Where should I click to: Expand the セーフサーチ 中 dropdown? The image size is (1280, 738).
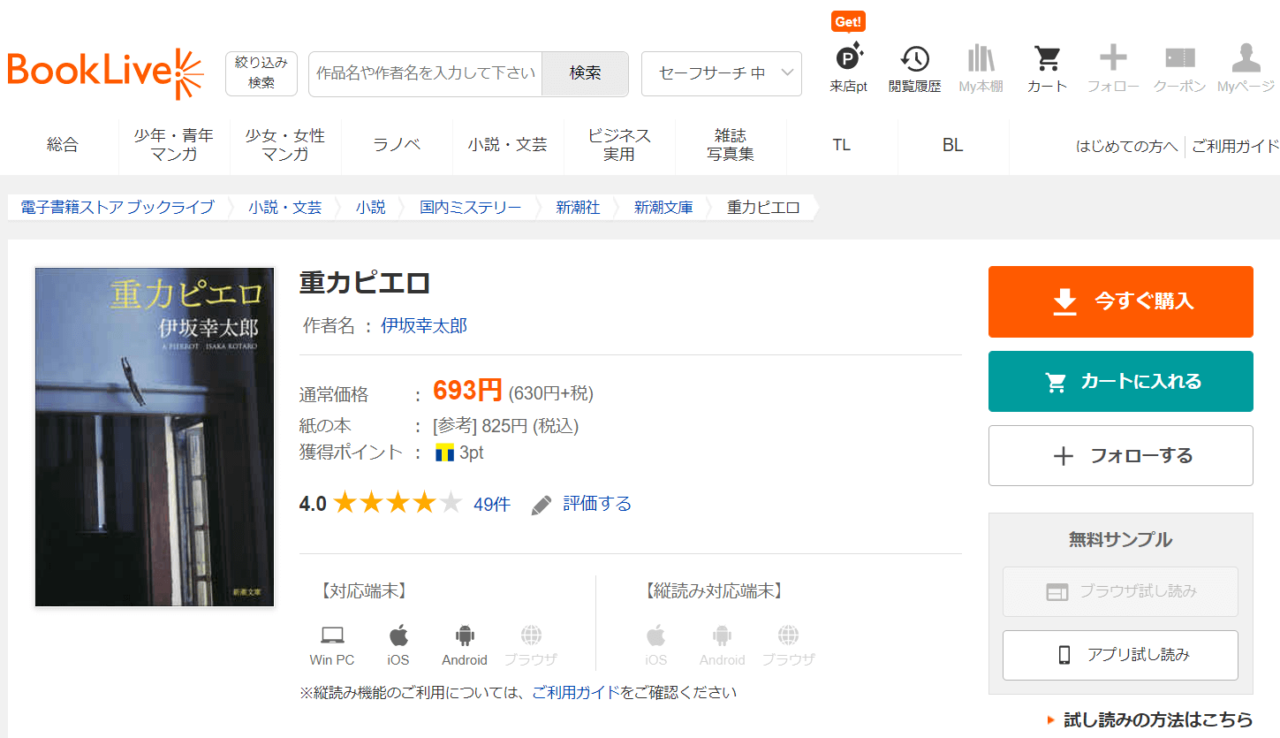coord(721,73)
